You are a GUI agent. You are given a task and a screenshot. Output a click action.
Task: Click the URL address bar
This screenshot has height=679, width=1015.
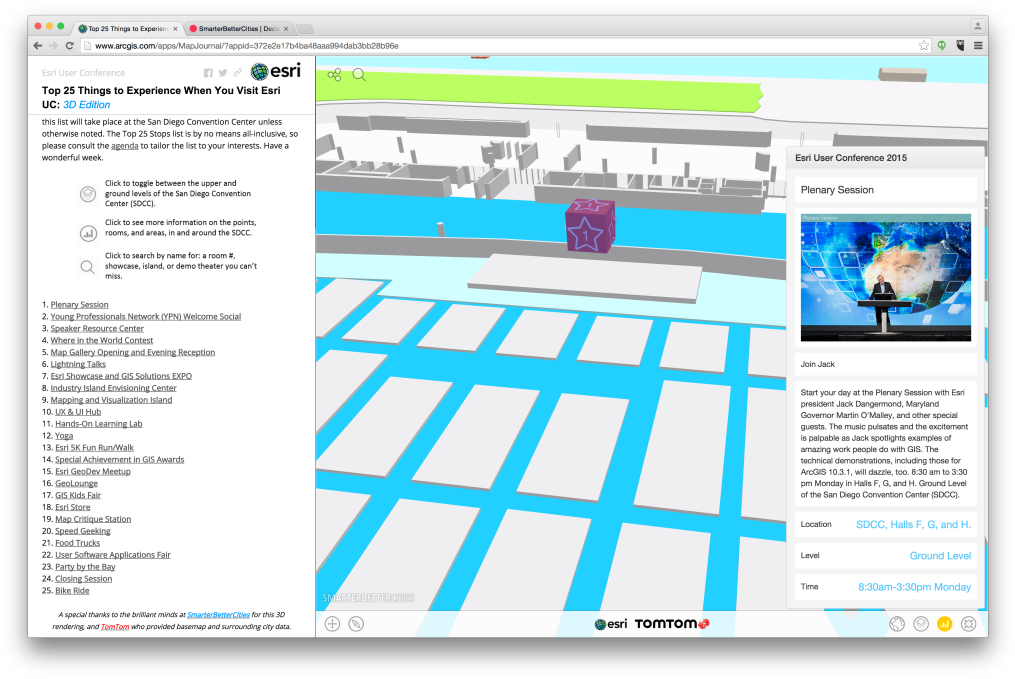[x=498, y=46]
